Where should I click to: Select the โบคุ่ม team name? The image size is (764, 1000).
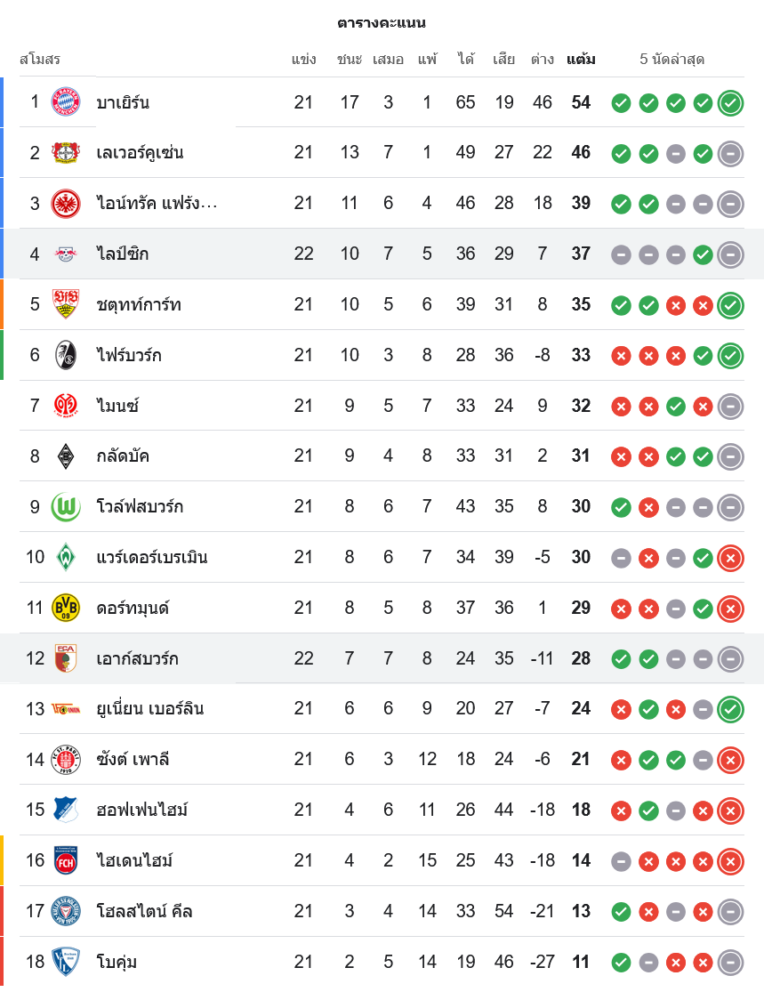click(x=117, y=962)
